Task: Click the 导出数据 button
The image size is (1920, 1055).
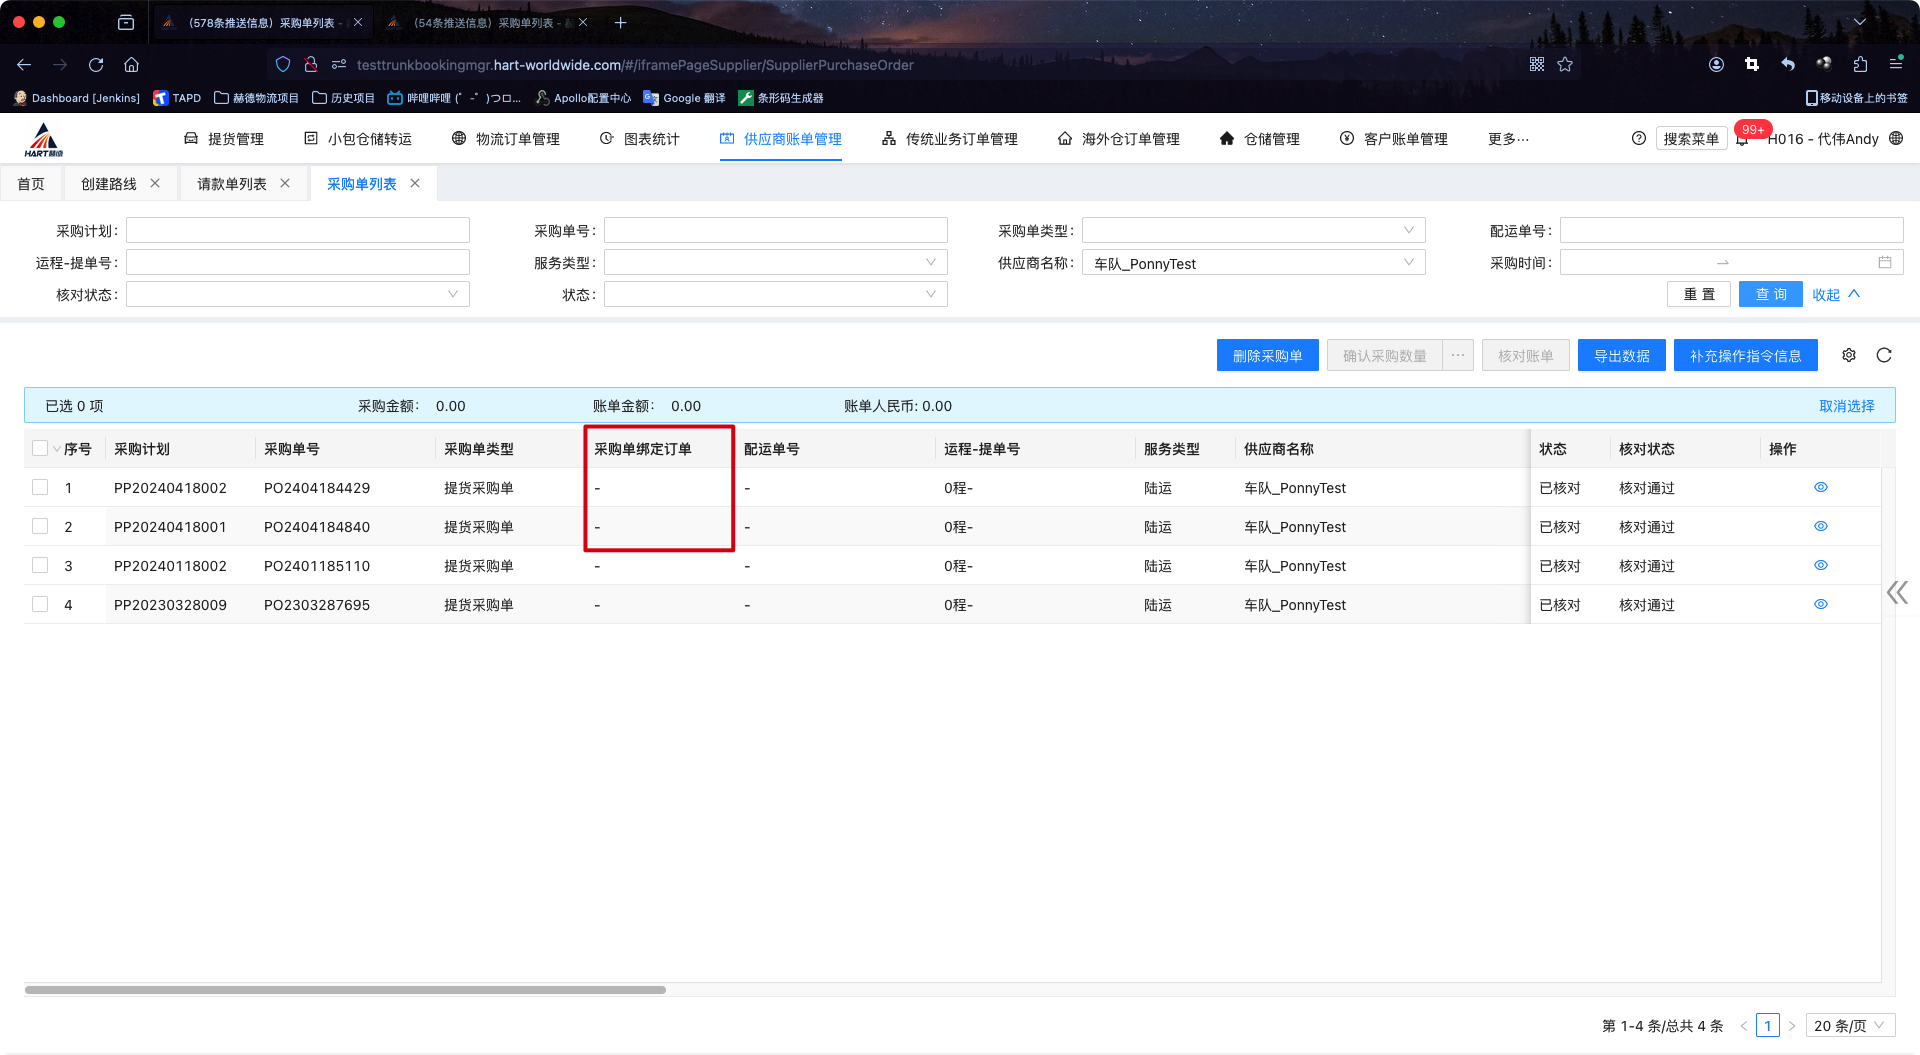Action: tap(1621, 356)
